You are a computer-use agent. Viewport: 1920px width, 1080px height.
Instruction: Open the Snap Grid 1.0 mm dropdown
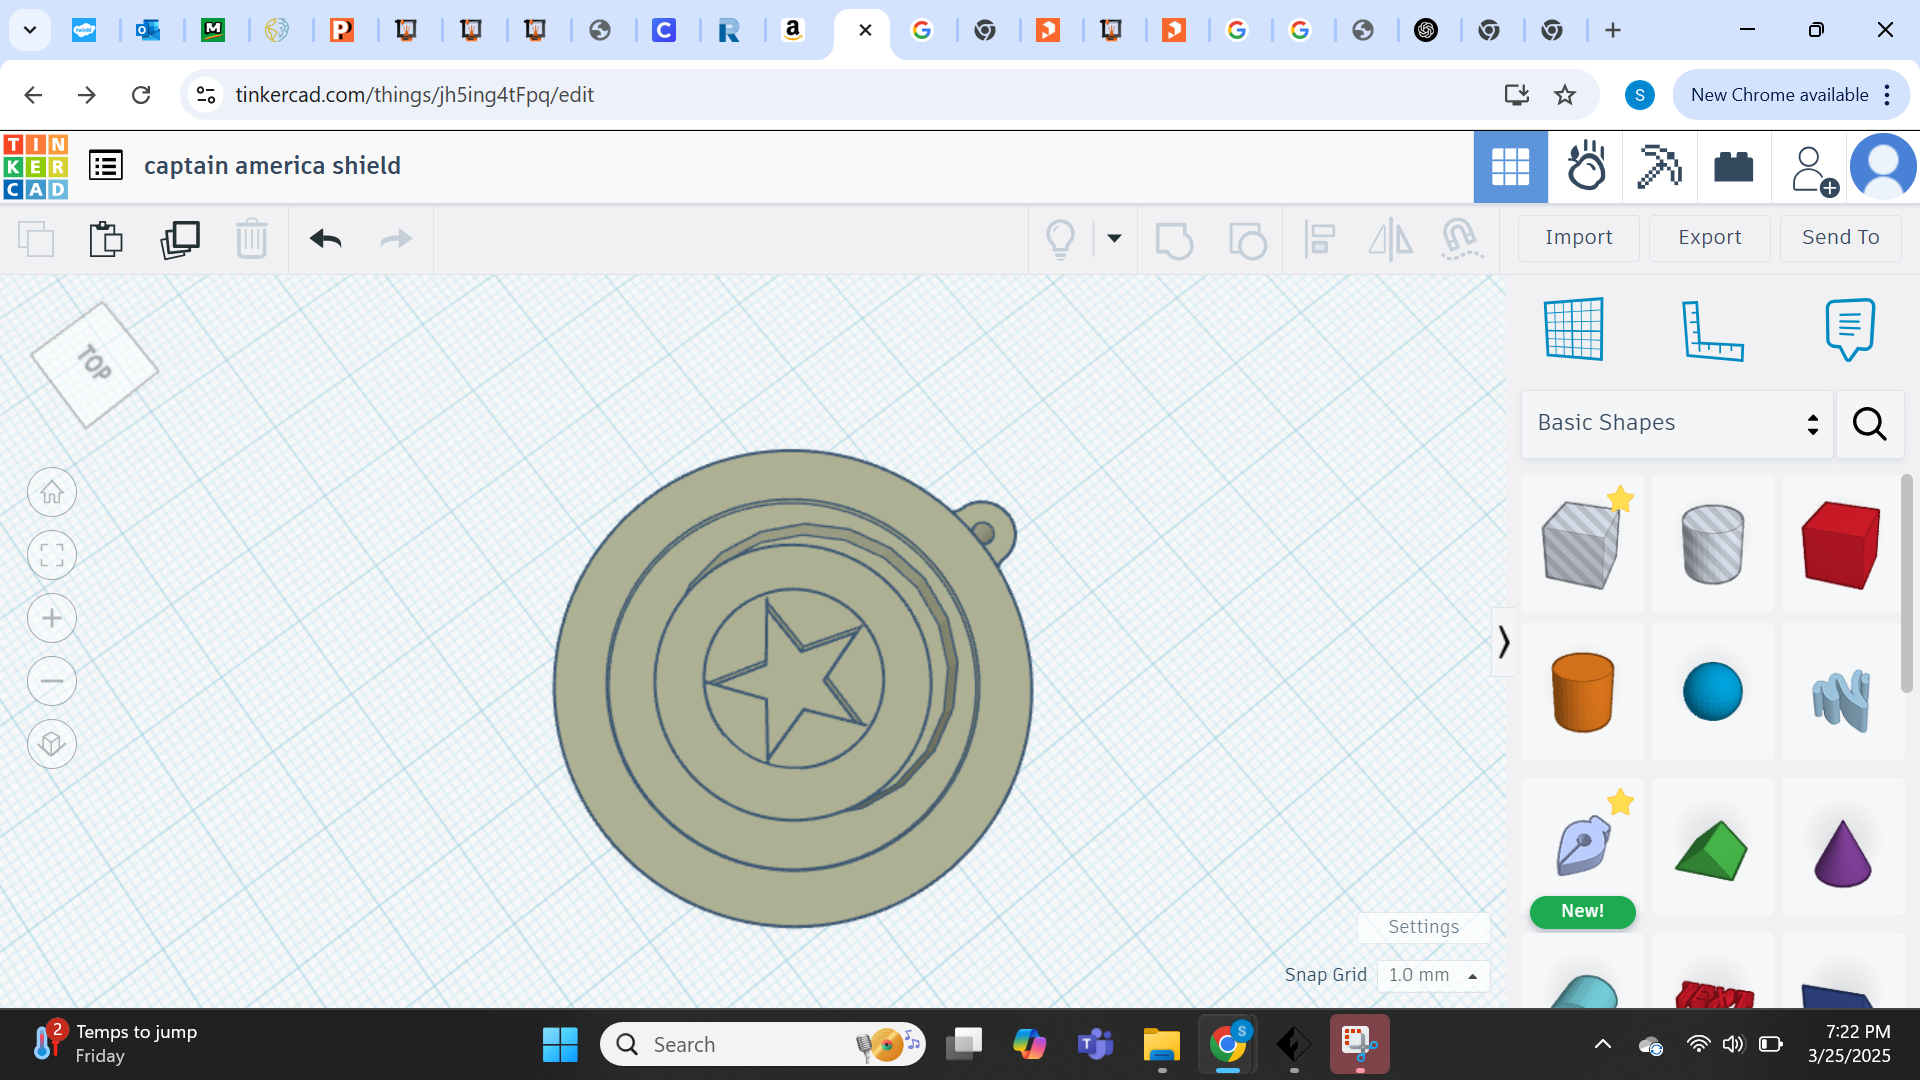coord(1433,975)
